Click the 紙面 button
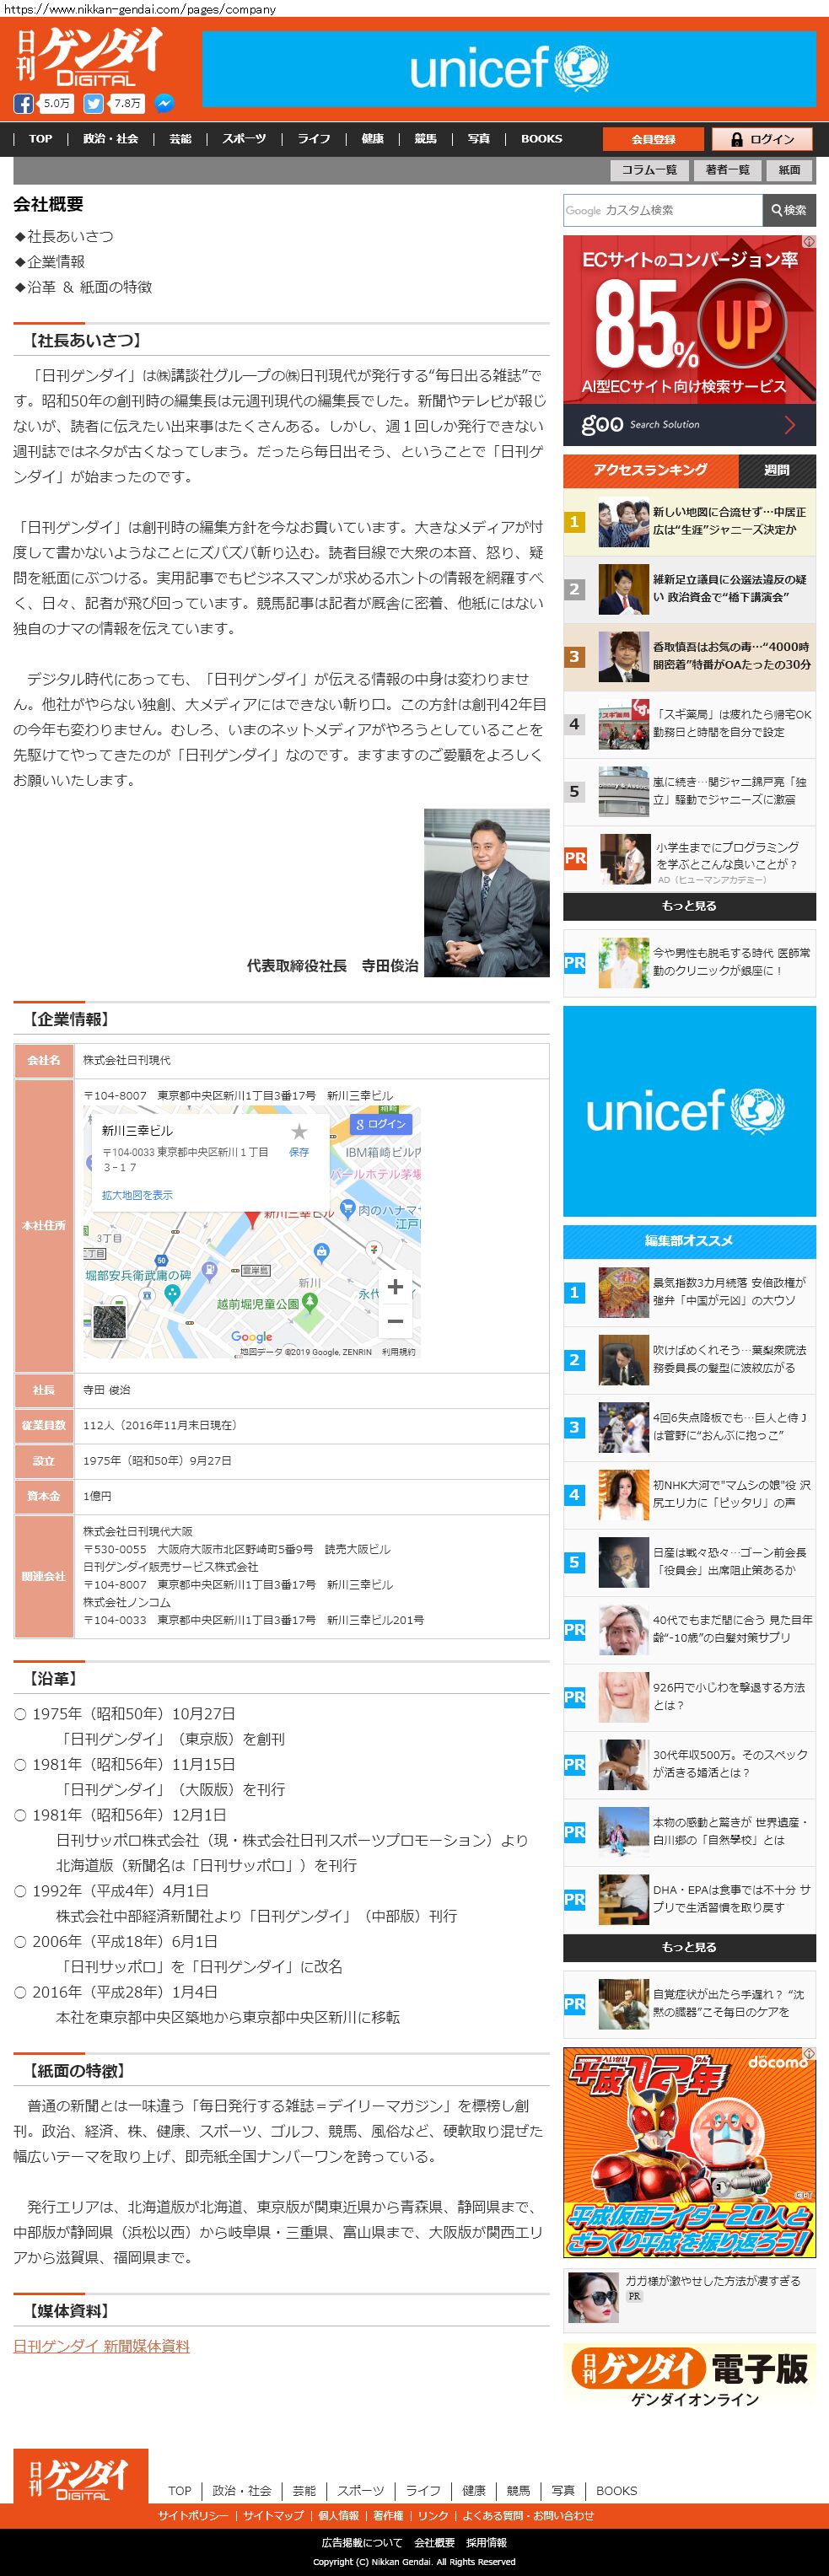Screen dimensions: 829x2576 (790, 170)
